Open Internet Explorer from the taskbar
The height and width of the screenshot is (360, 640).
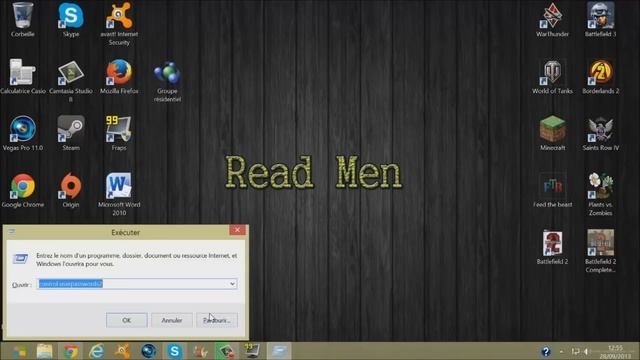coord(96,351)
